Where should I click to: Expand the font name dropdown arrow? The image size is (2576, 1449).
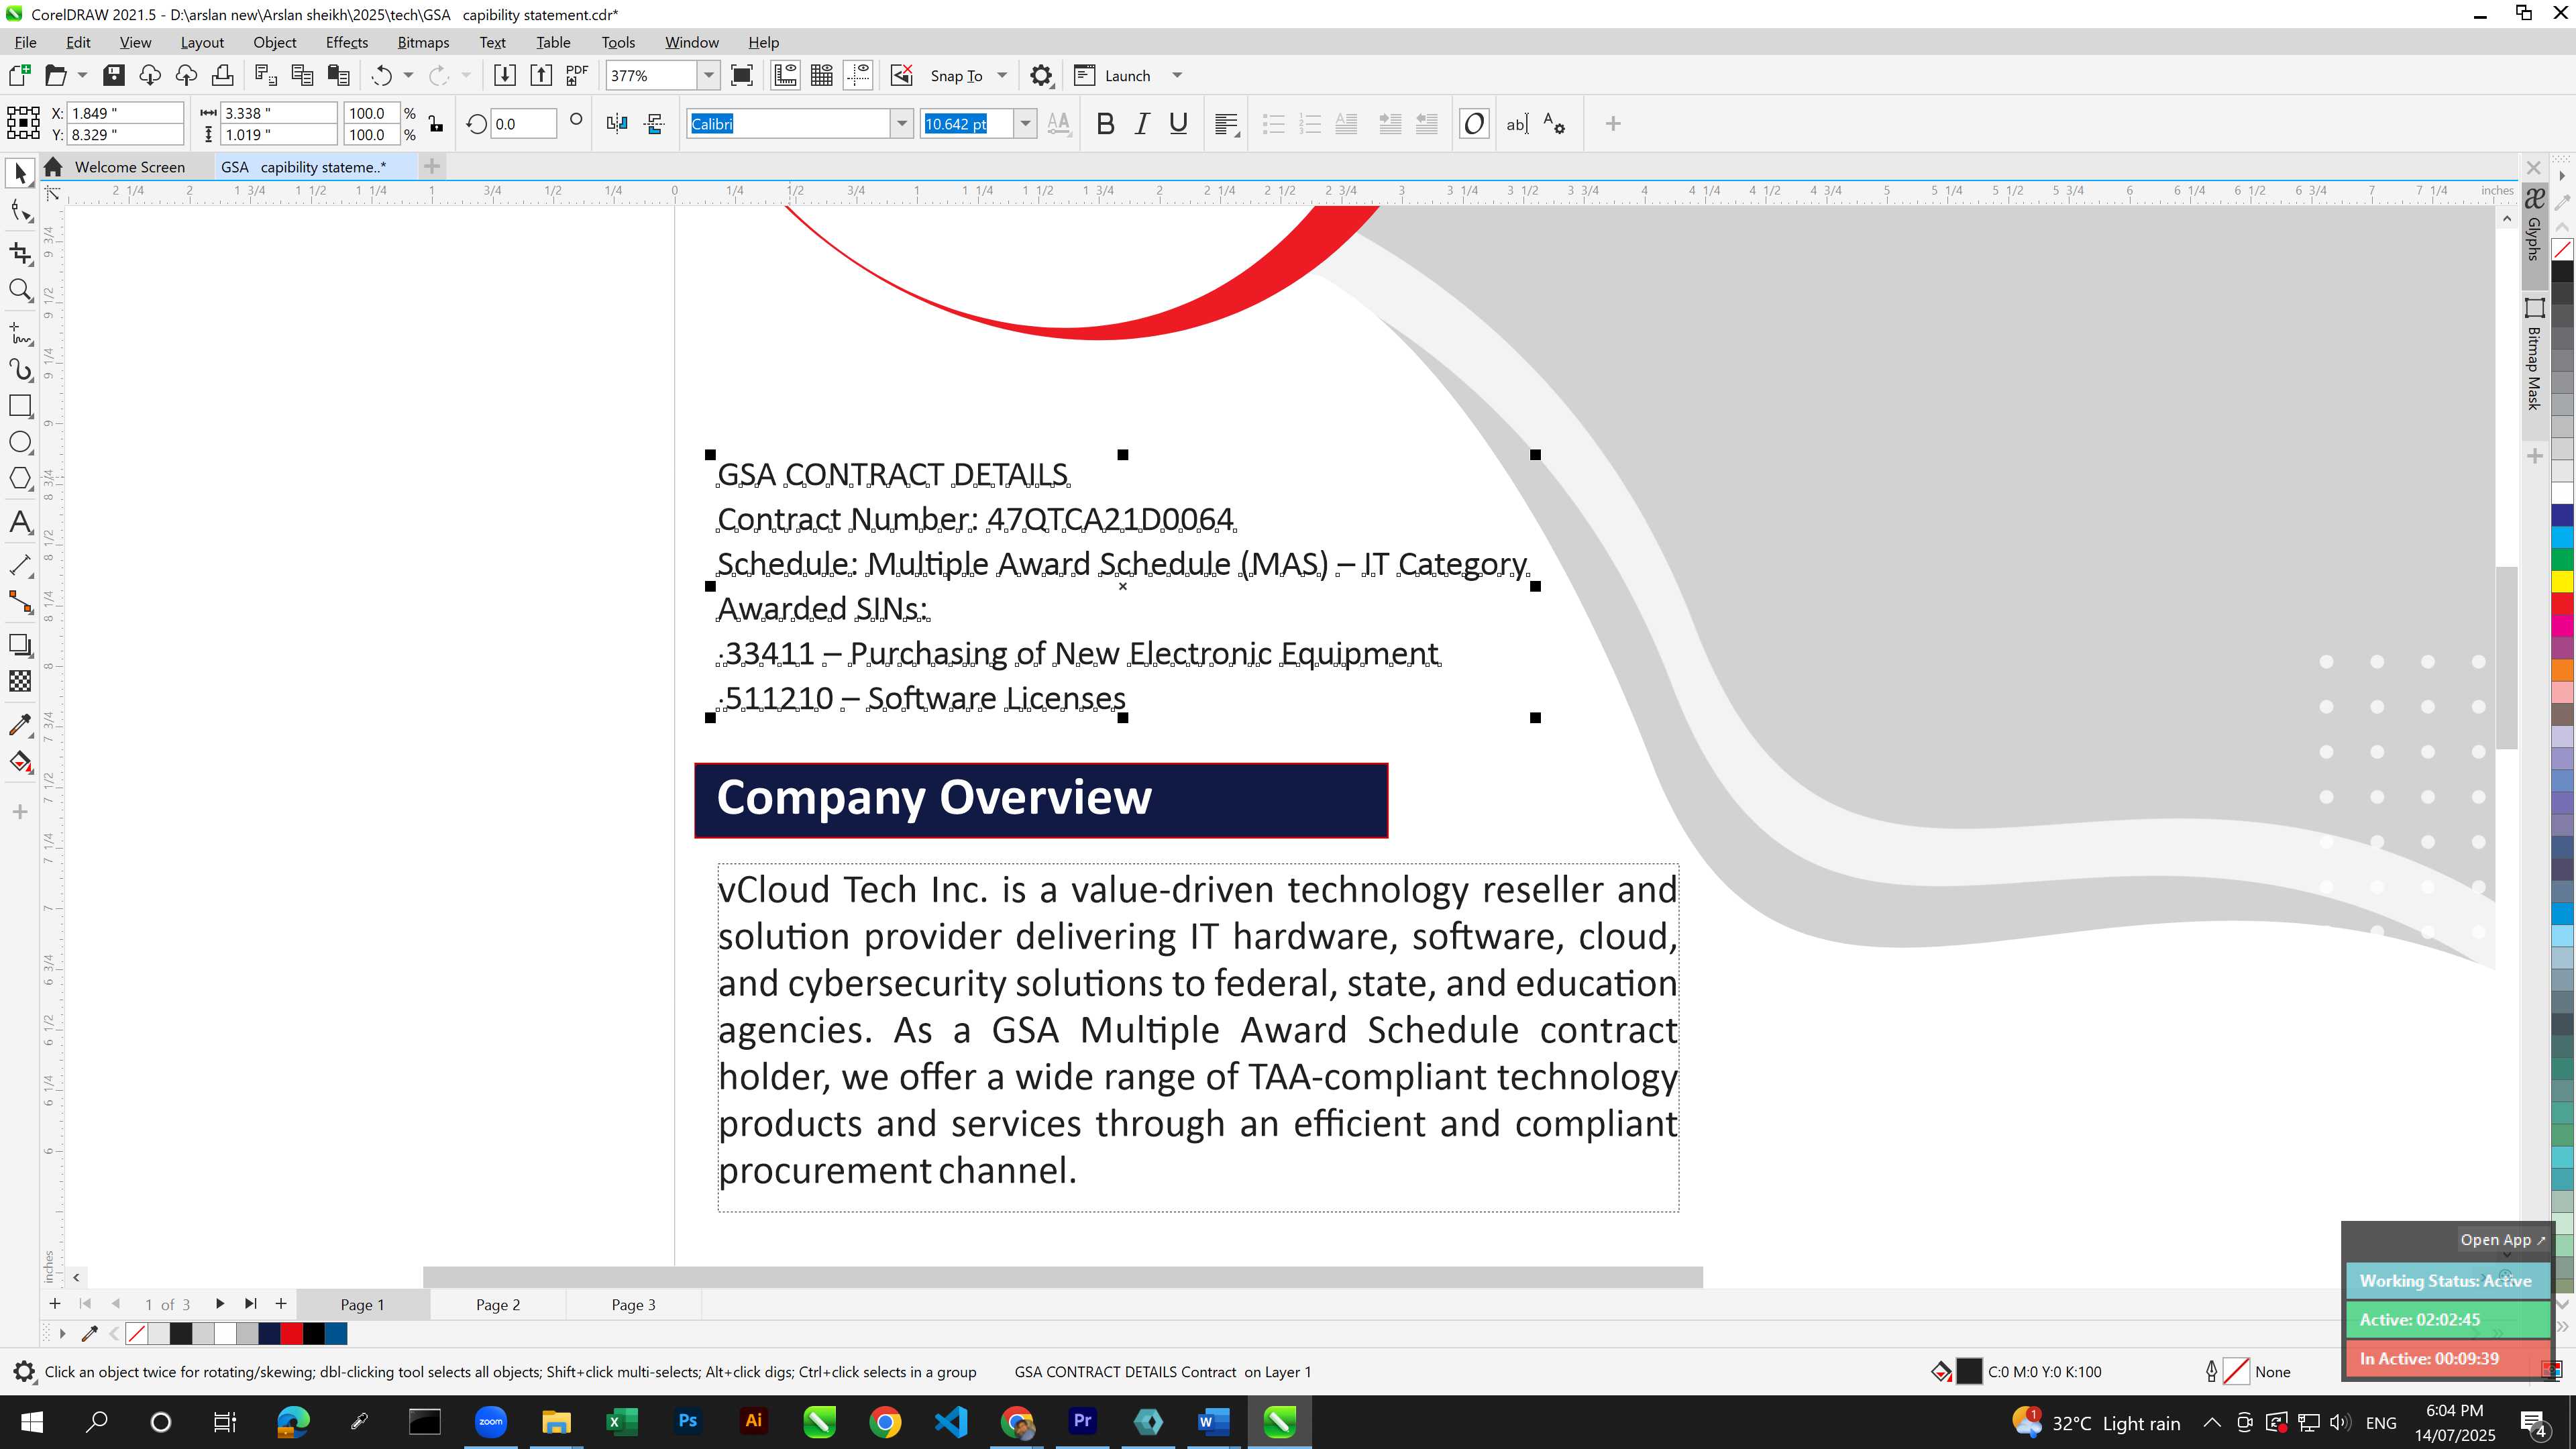(901, 124)
